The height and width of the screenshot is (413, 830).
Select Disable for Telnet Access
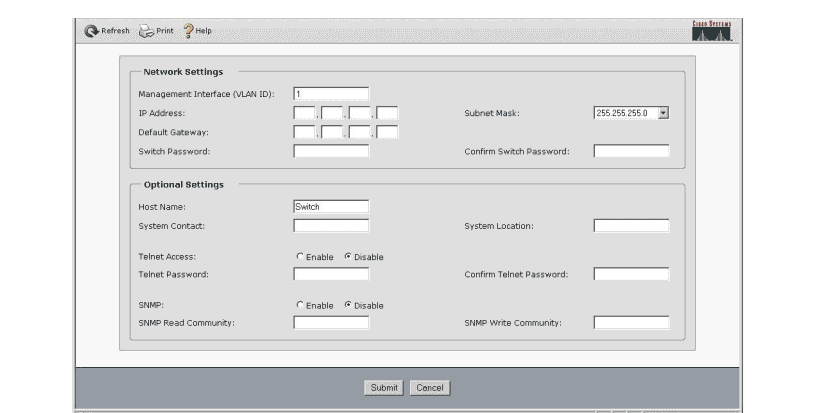347,257
